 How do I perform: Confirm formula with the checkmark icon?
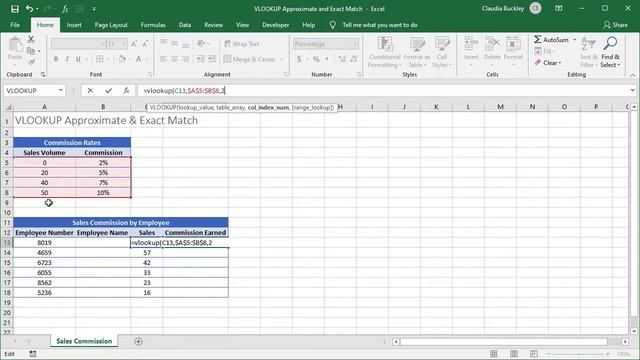click(108, 91)
